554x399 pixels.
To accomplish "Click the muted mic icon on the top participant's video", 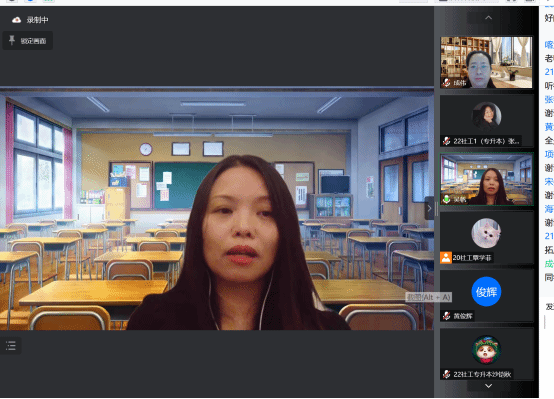I will pos(447,83).
